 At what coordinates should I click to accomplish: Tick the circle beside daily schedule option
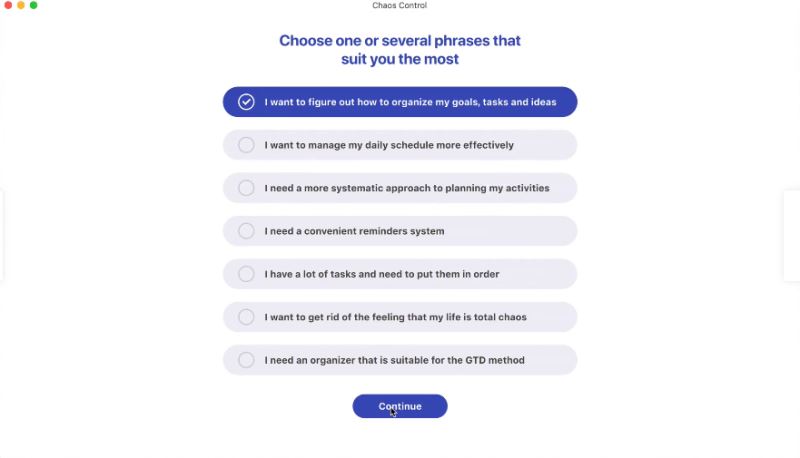(x=246, y=145)
